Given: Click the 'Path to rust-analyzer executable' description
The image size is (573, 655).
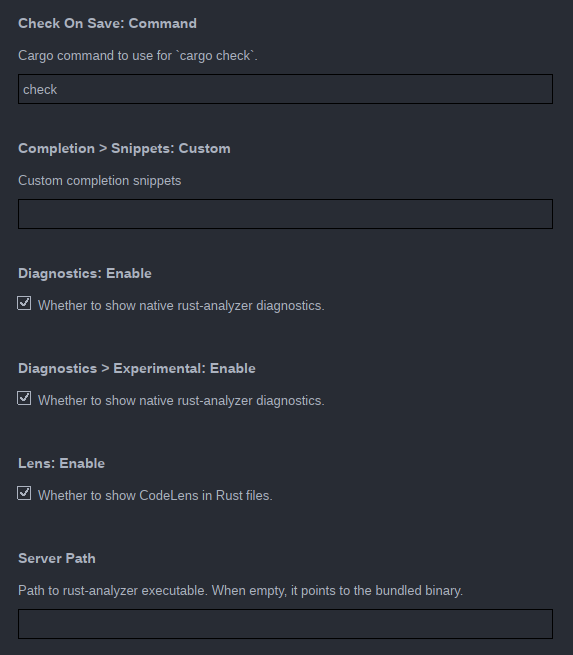Looking at the screenshot, I should [x=241, y=591].
